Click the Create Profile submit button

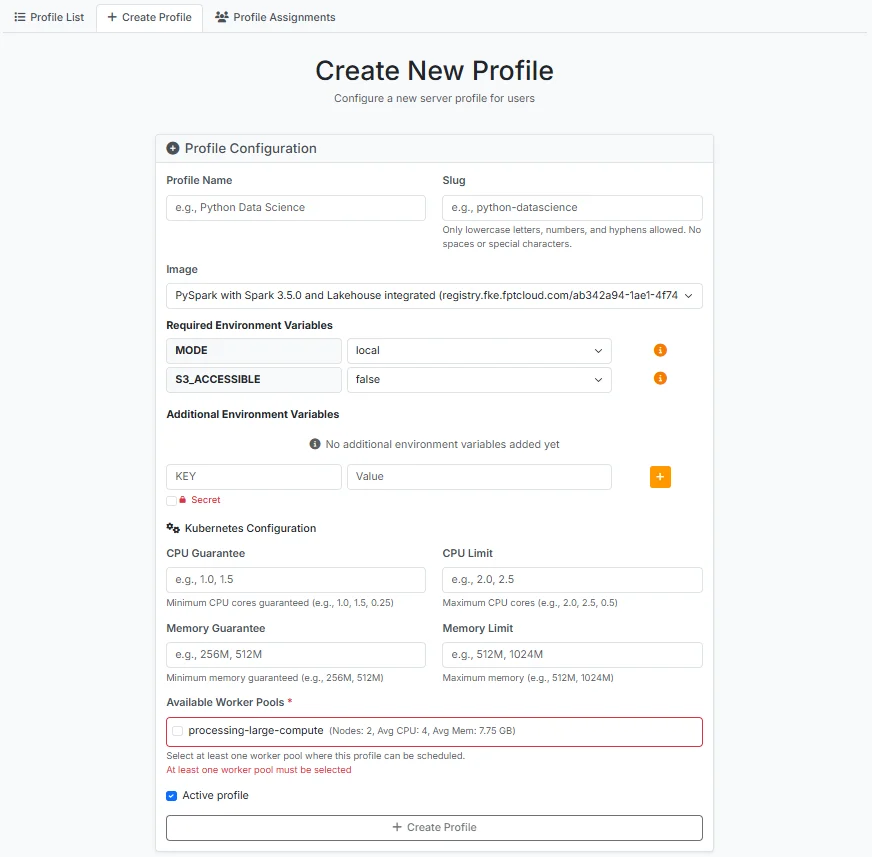[434, 828]
